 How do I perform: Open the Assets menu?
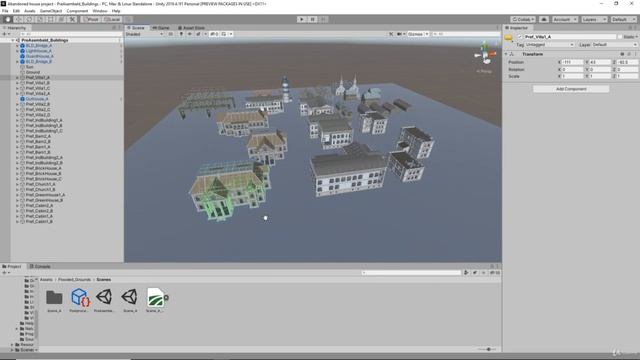(30, 11)
